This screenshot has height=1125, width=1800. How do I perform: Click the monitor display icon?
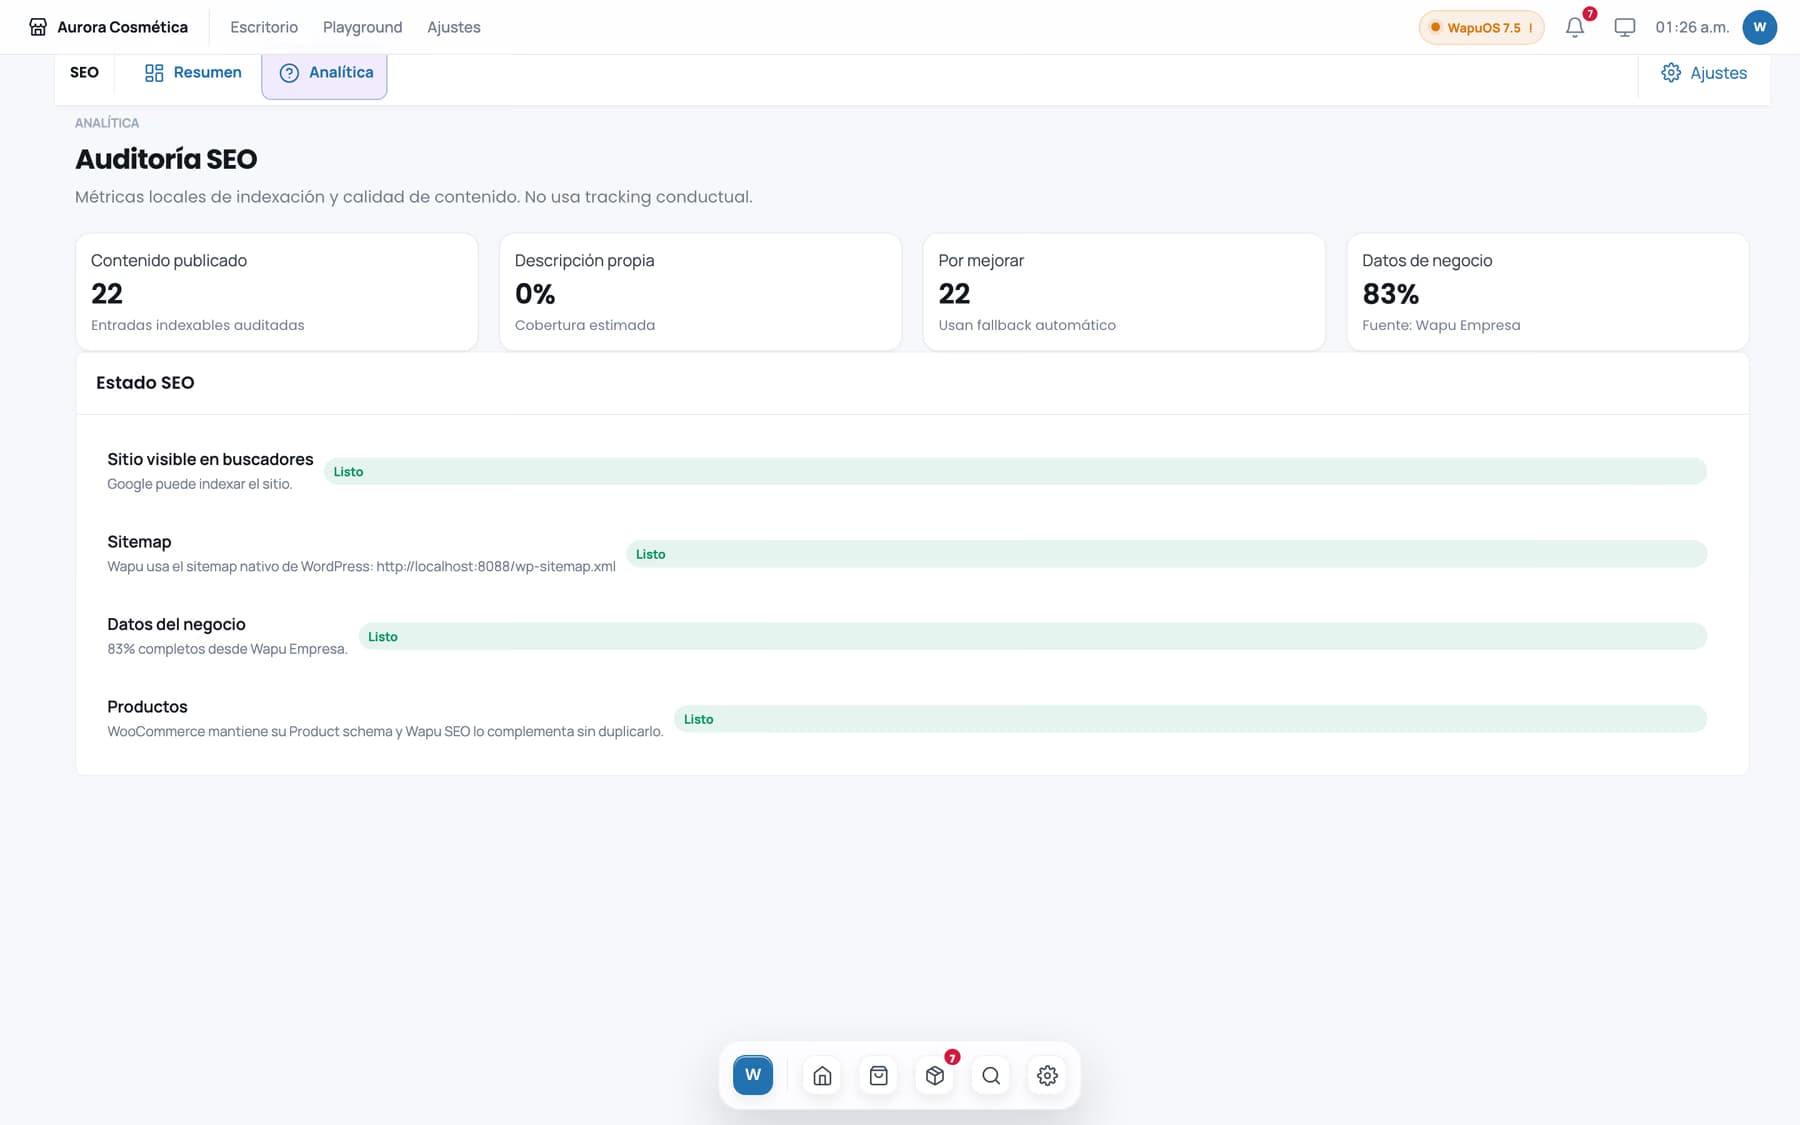click(1625, 27)
